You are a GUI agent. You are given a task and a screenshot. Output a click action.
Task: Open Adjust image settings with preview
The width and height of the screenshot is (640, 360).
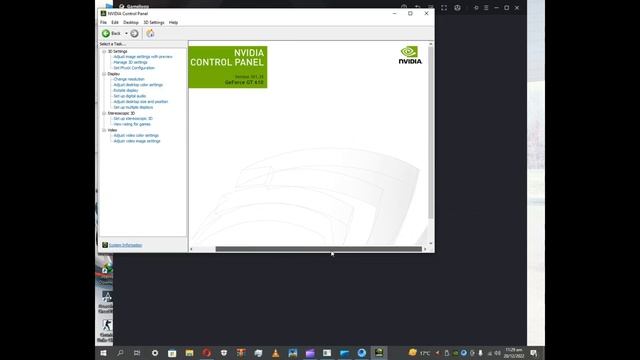[x=143, y=57]
